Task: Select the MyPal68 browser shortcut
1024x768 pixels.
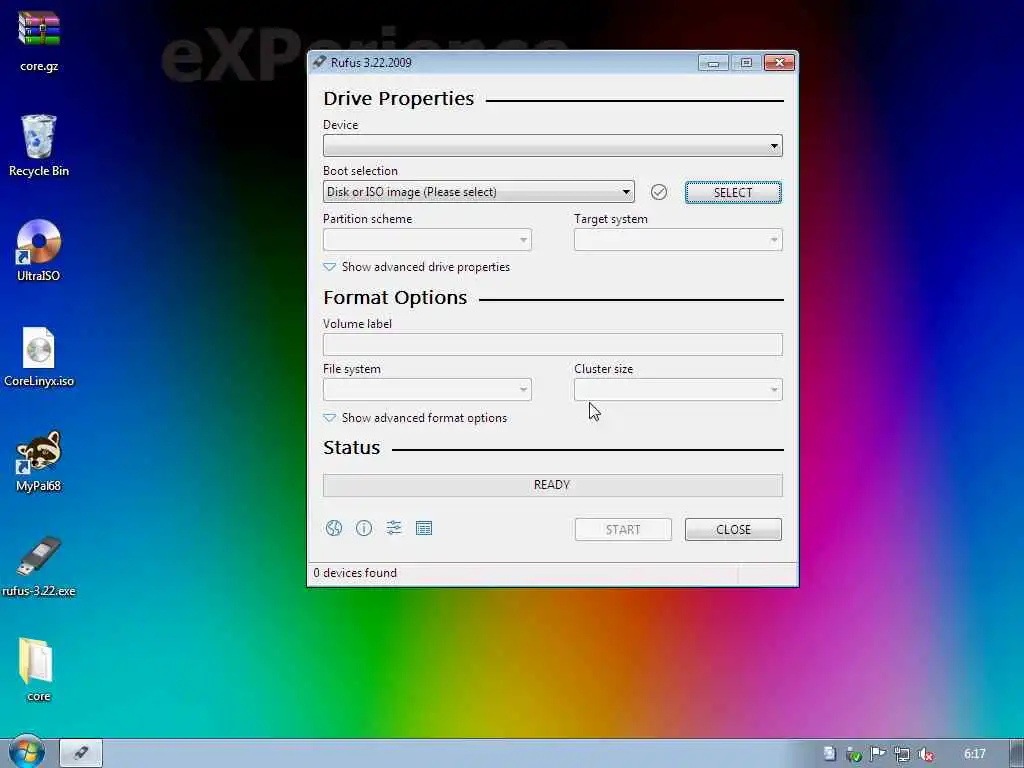Action: point(39,461)
